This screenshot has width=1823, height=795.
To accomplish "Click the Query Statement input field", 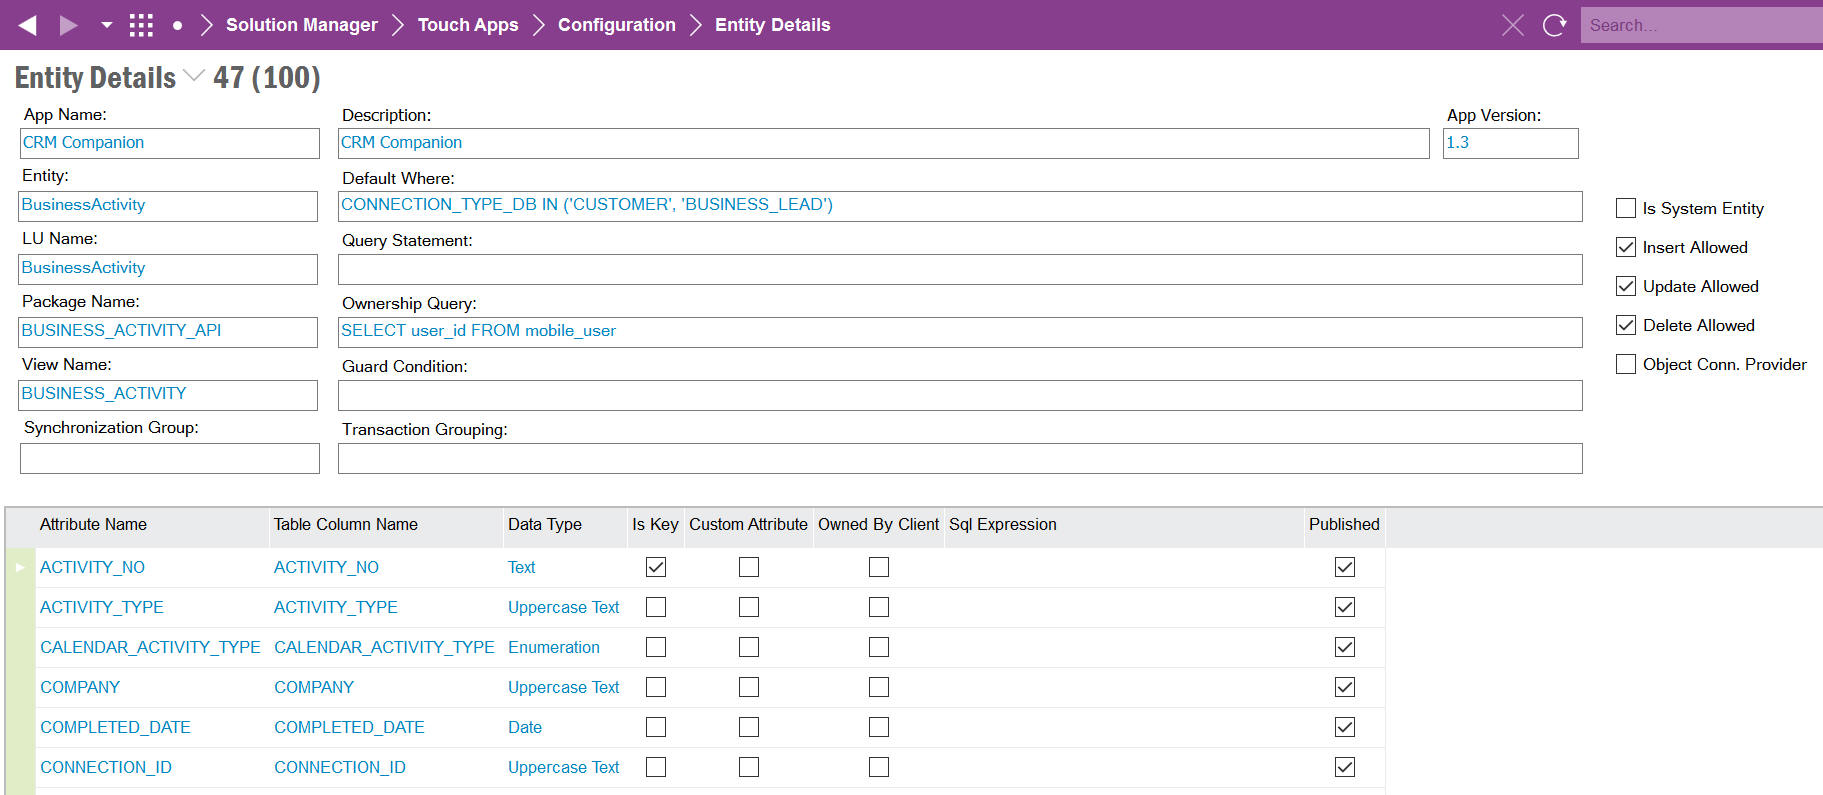I will point(959,269).
